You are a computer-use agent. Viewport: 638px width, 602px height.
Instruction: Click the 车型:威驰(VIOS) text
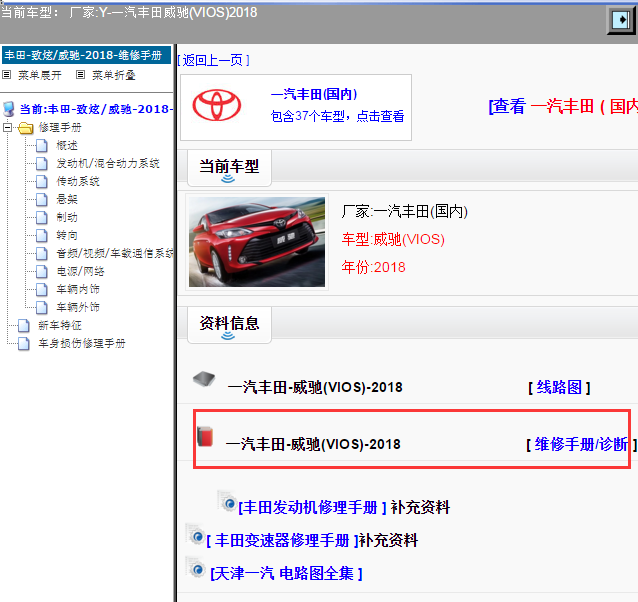393,239
